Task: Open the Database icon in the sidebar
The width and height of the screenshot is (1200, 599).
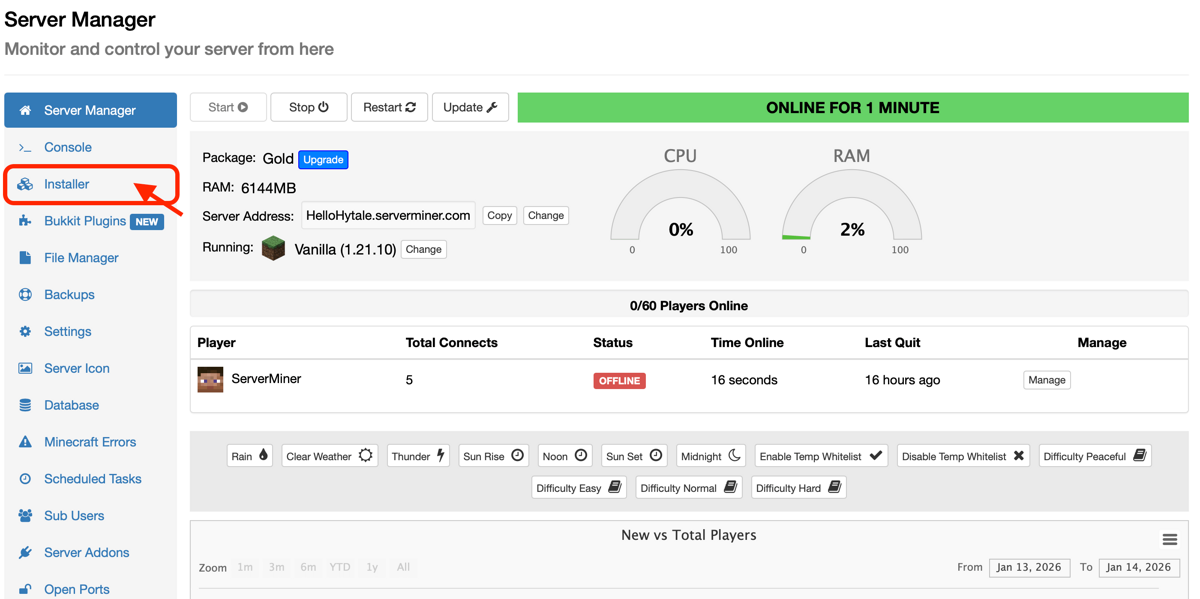Action: 27,404
